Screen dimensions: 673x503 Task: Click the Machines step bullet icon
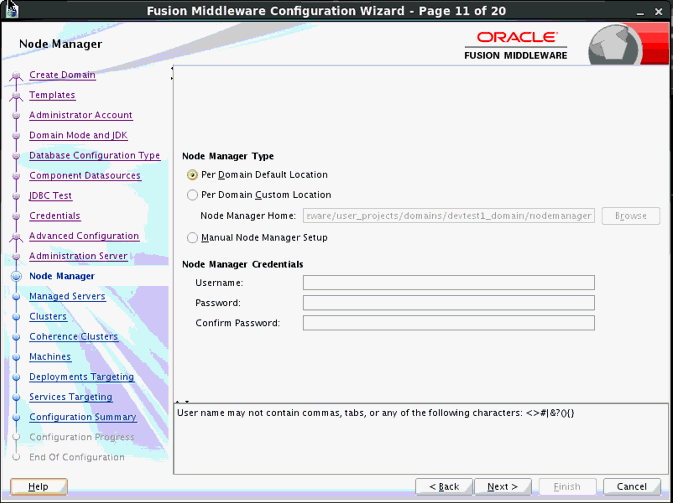(16, 357)
